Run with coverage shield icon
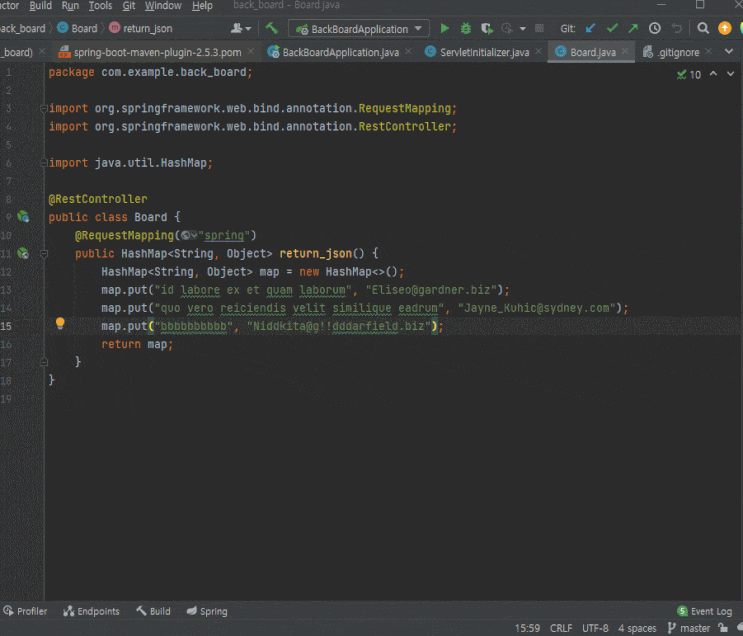 tap(487, 28)
